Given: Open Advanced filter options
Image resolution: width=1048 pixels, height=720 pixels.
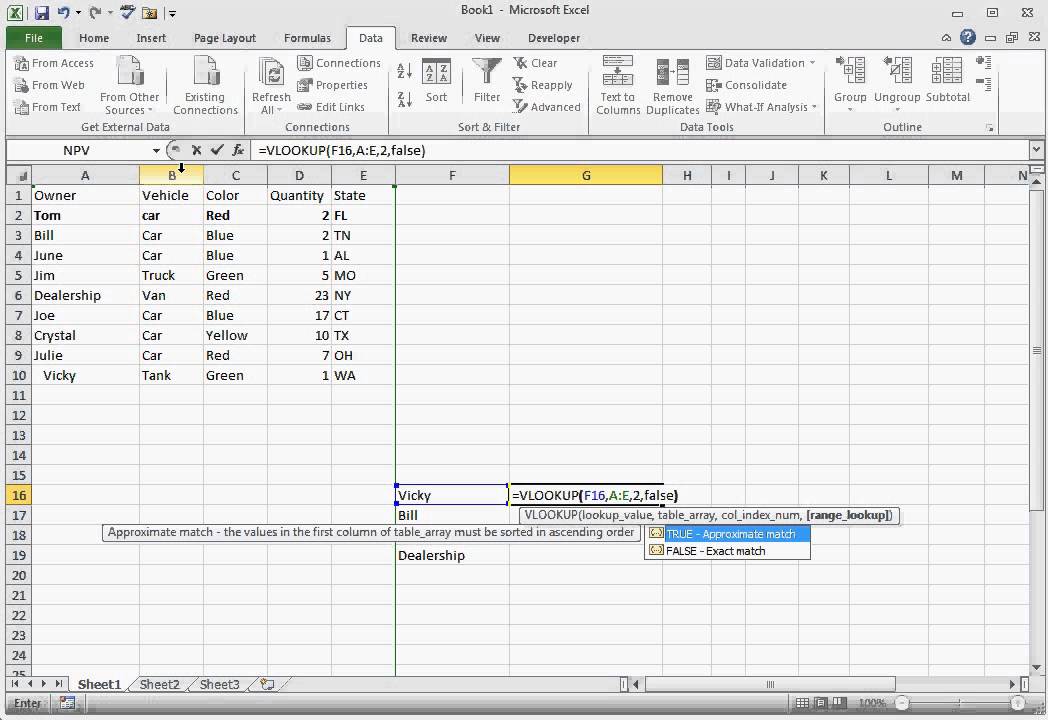Looking at the screenshot, I should [547, 107].
